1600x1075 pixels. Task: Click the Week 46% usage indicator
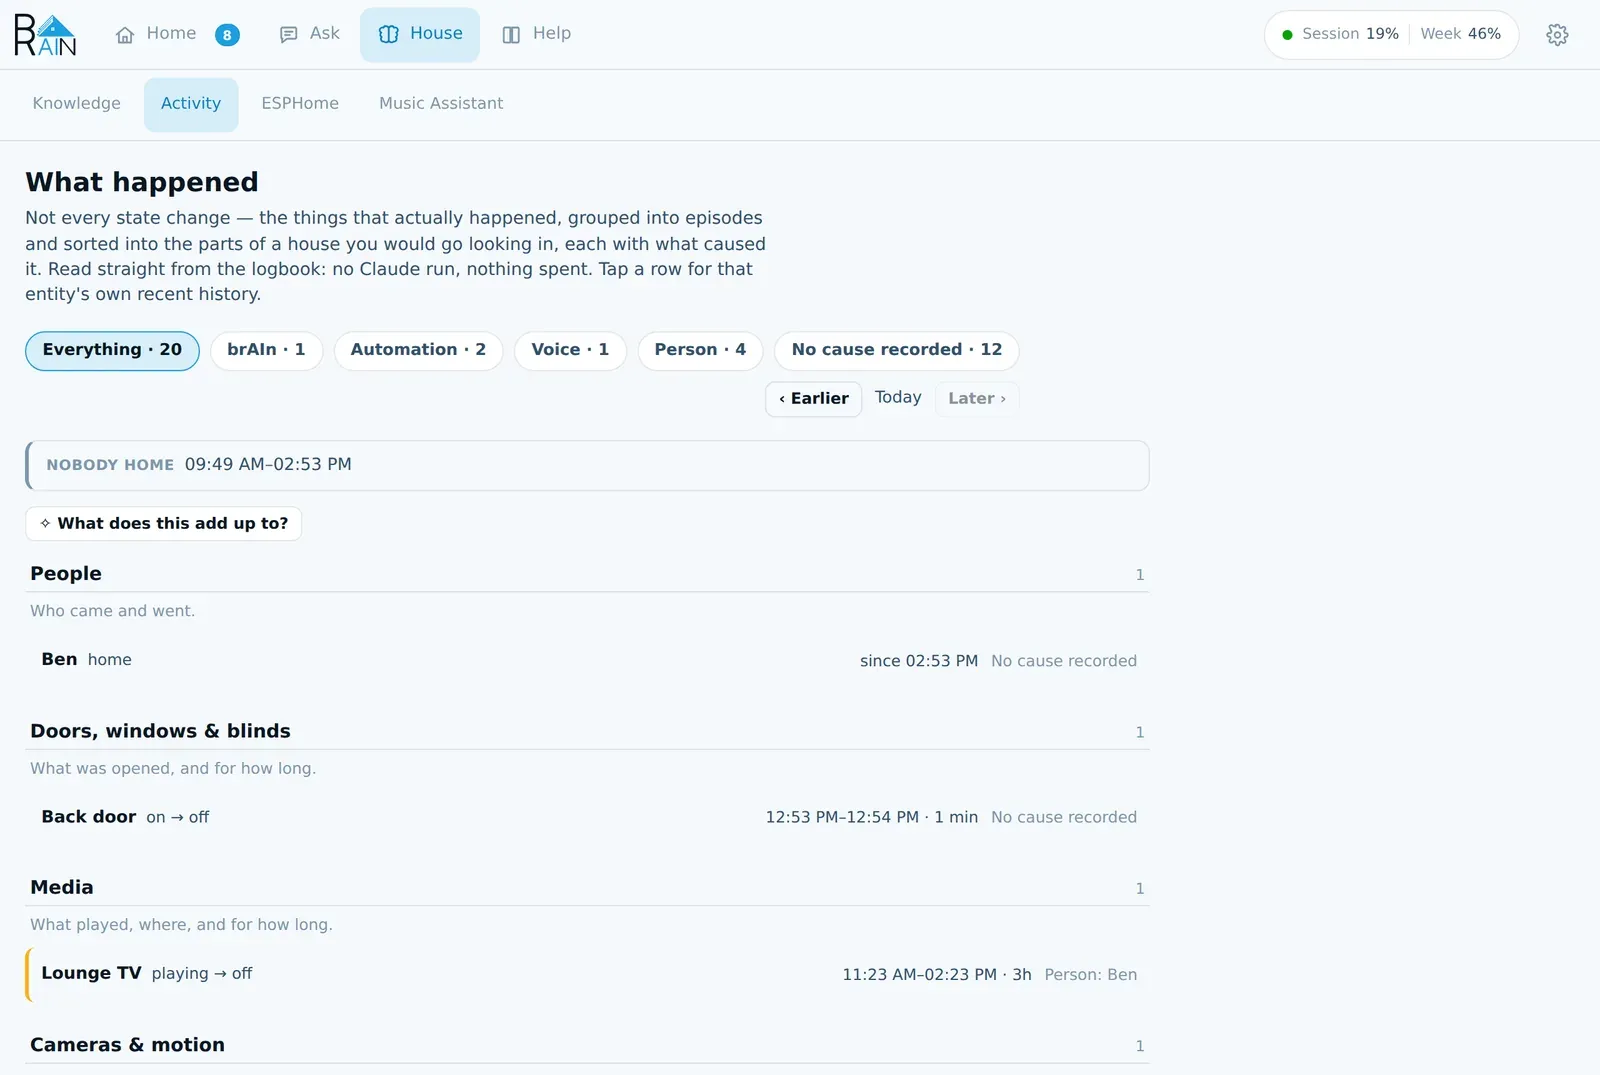click(1460, 34)
